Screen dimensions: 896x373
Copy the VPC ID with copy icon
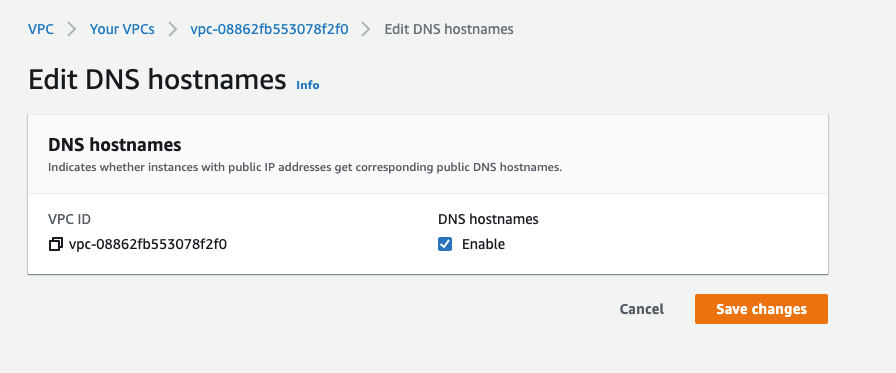click(55, 245)
